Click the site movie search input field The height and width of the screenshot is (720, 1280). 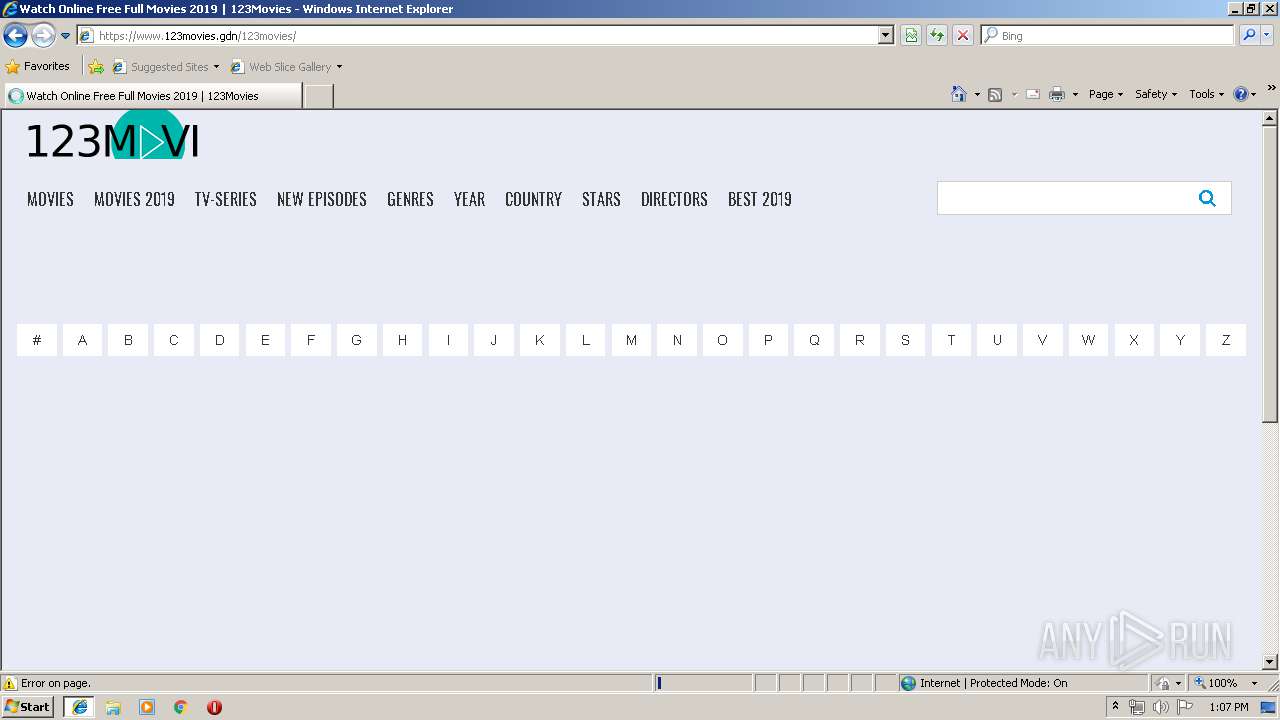1061,198
